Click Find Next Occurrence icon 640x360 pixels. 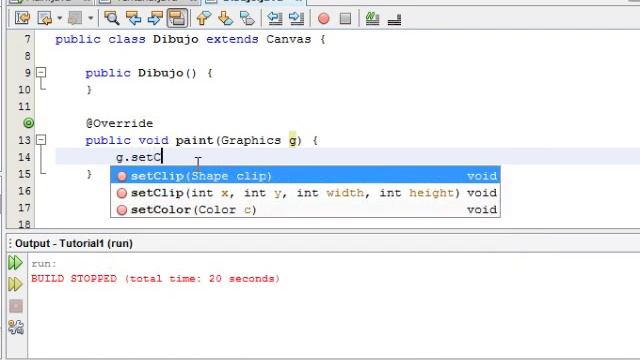coord(155,18)
